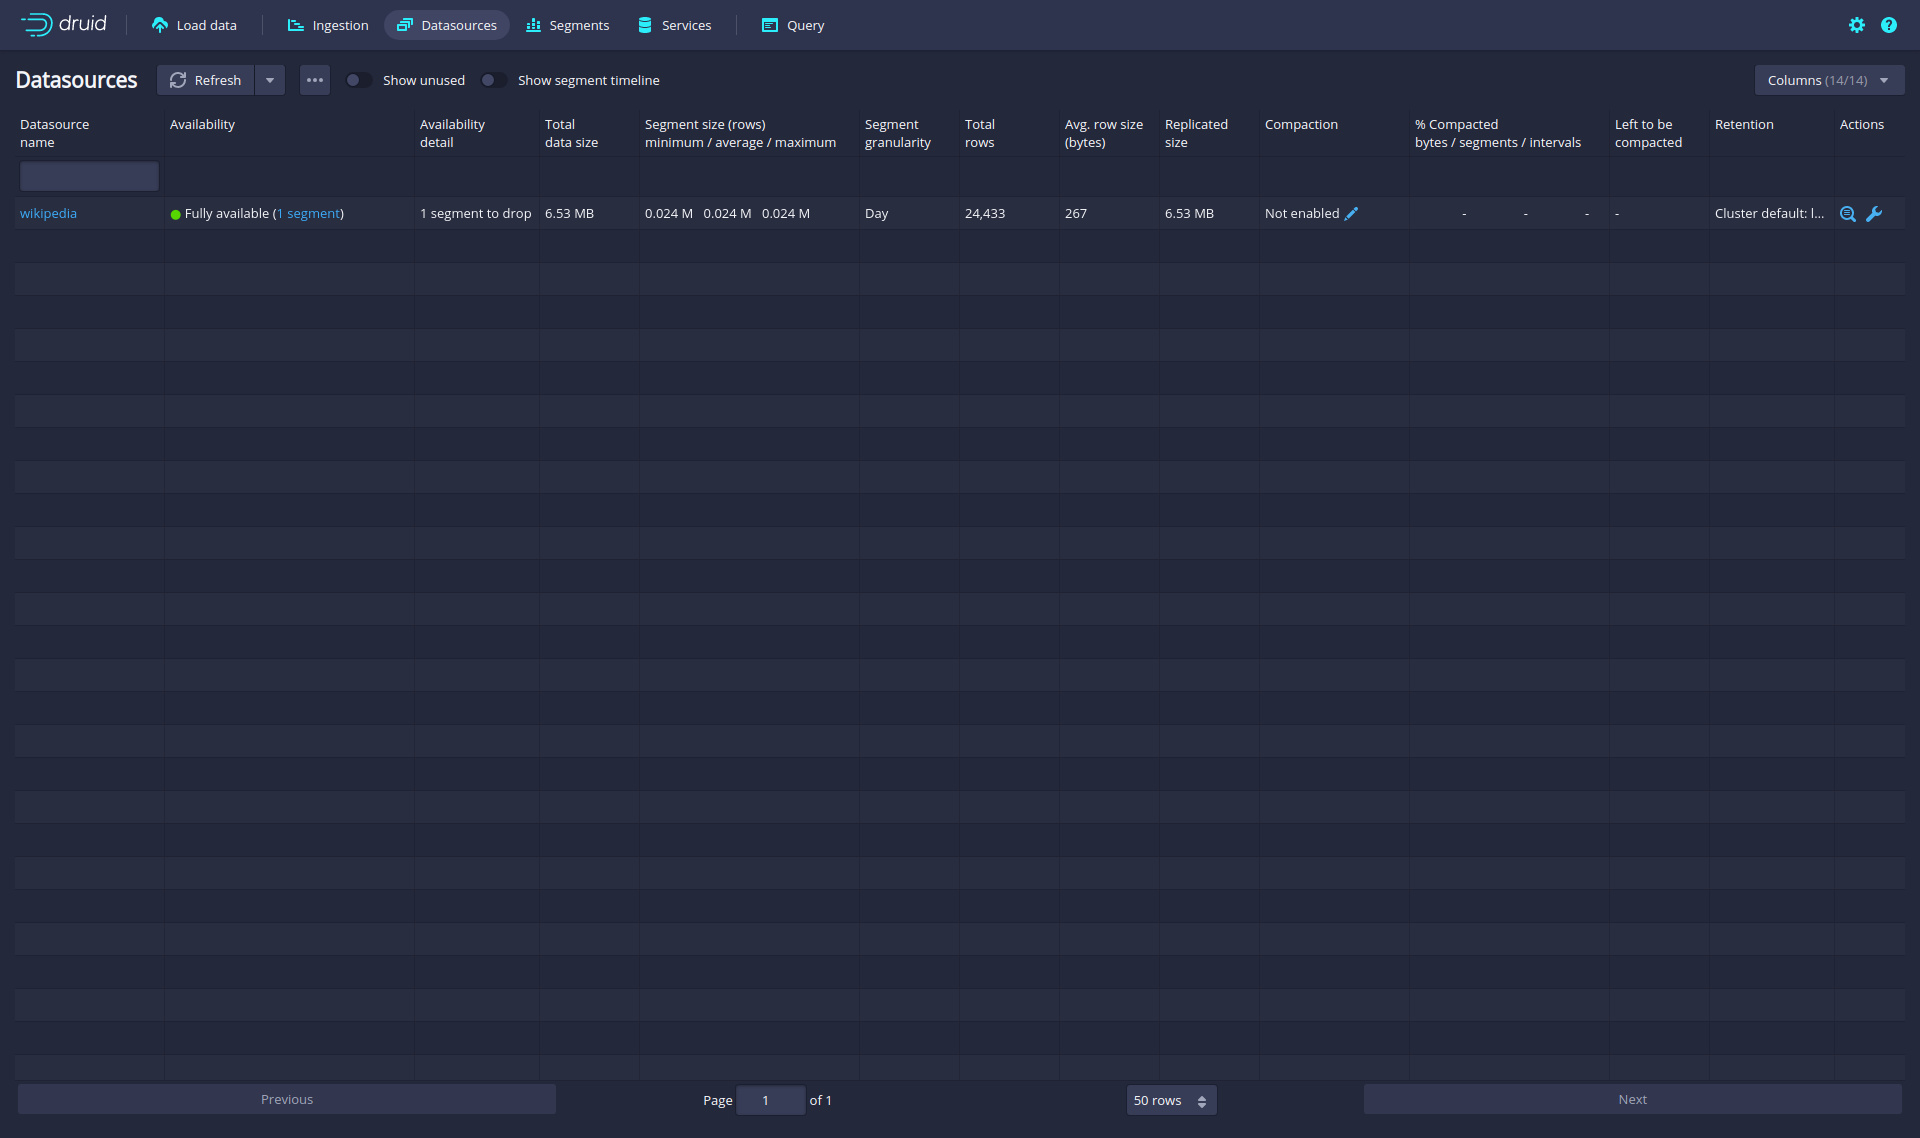Go to the Load data tab
The height and width of the screenshot is (1138, 1920).
click(194, 25)
